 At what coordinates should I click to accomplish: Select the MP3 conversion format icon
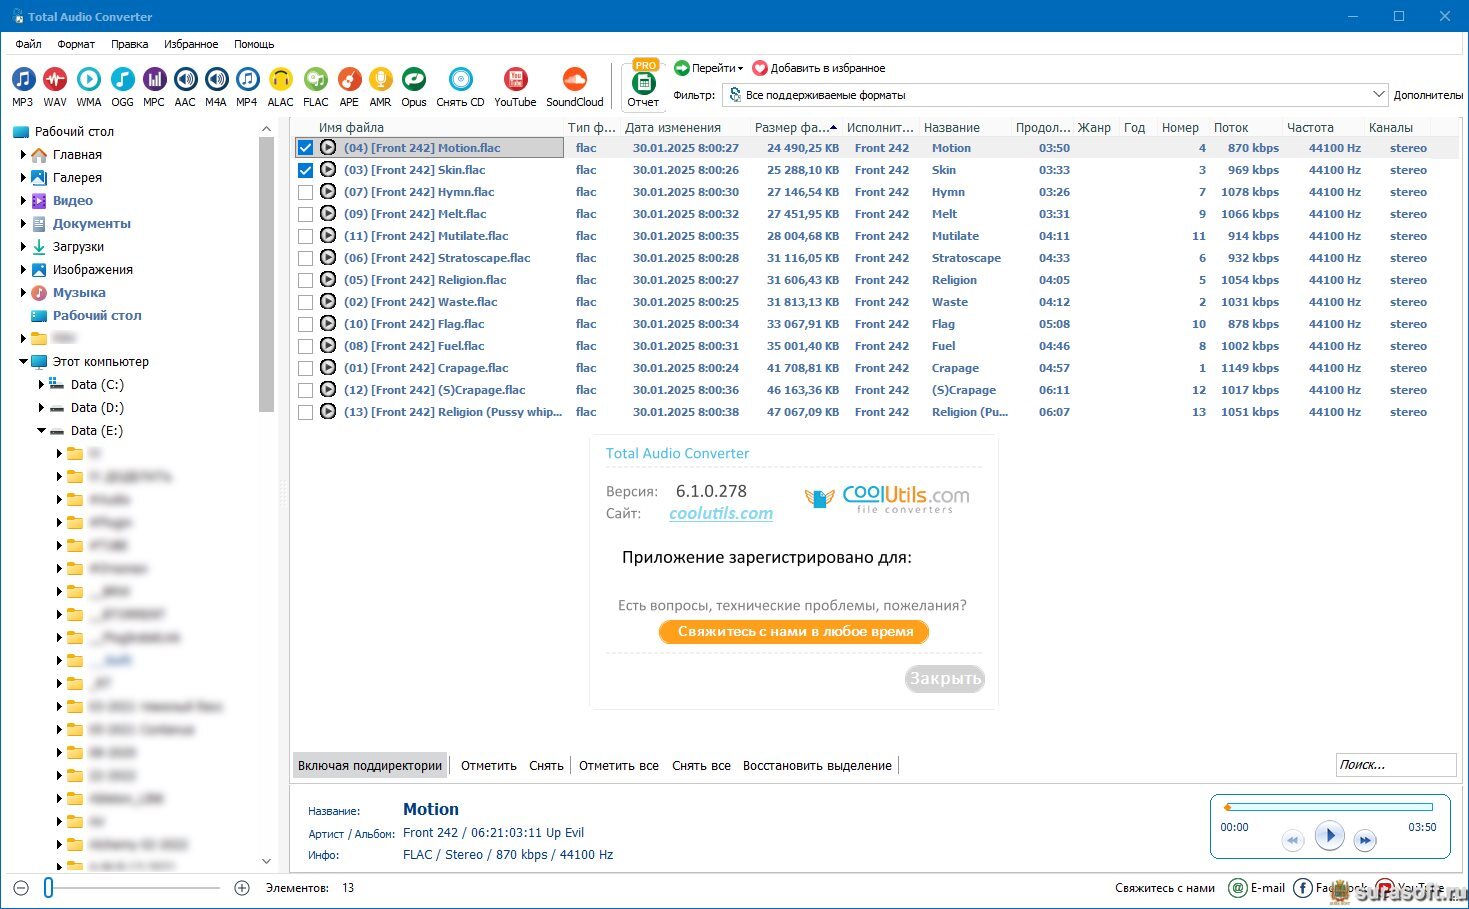(23, 80)
